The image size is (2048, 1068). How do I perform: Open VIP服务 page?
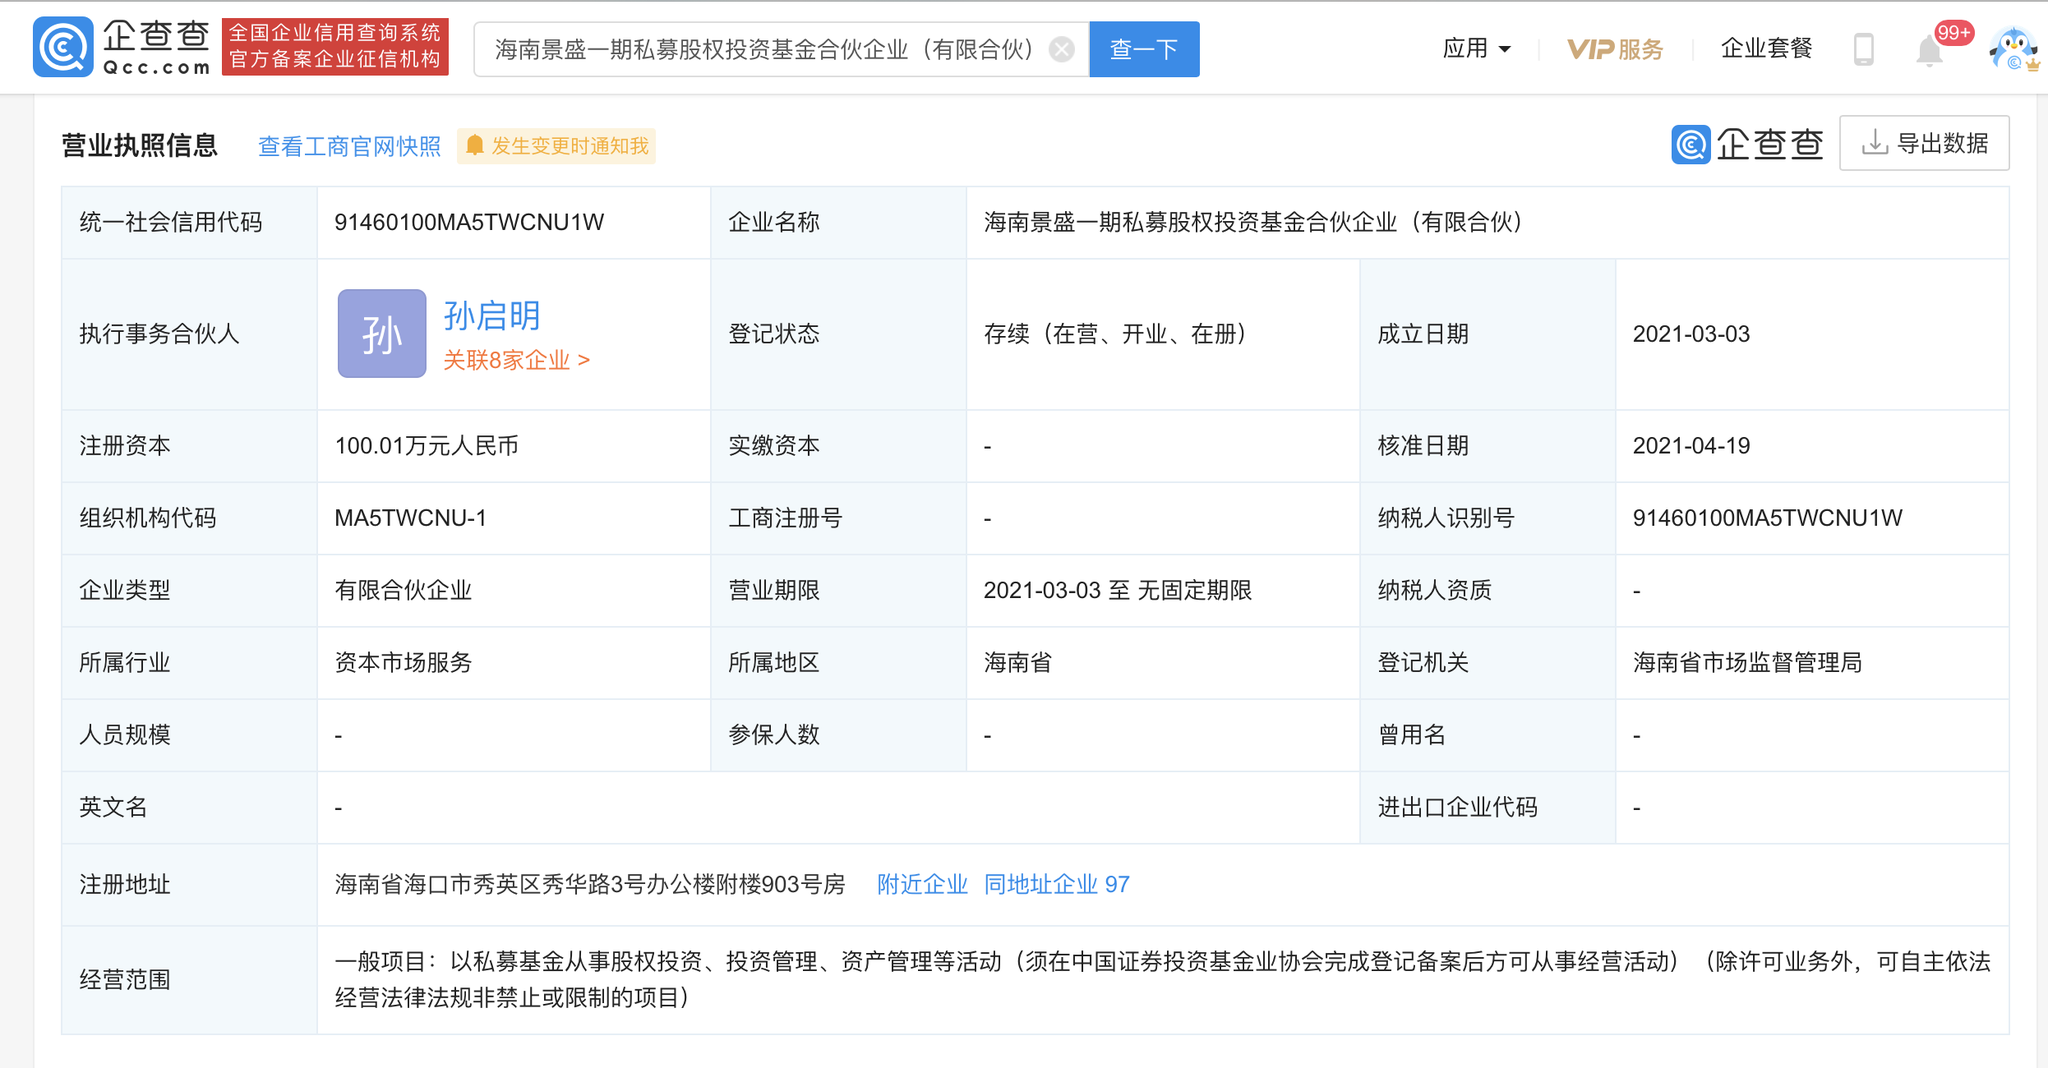click(x=1614, y=49)
